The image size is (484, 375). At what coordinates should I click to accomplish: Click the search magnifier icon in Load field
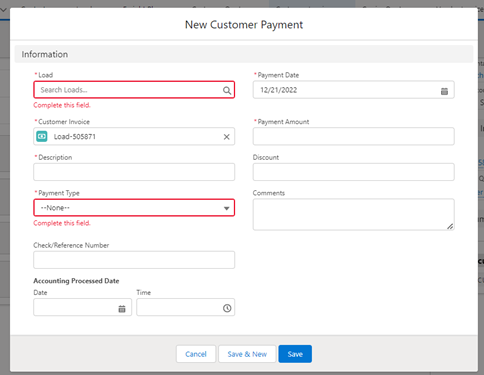tap(227, 90)
